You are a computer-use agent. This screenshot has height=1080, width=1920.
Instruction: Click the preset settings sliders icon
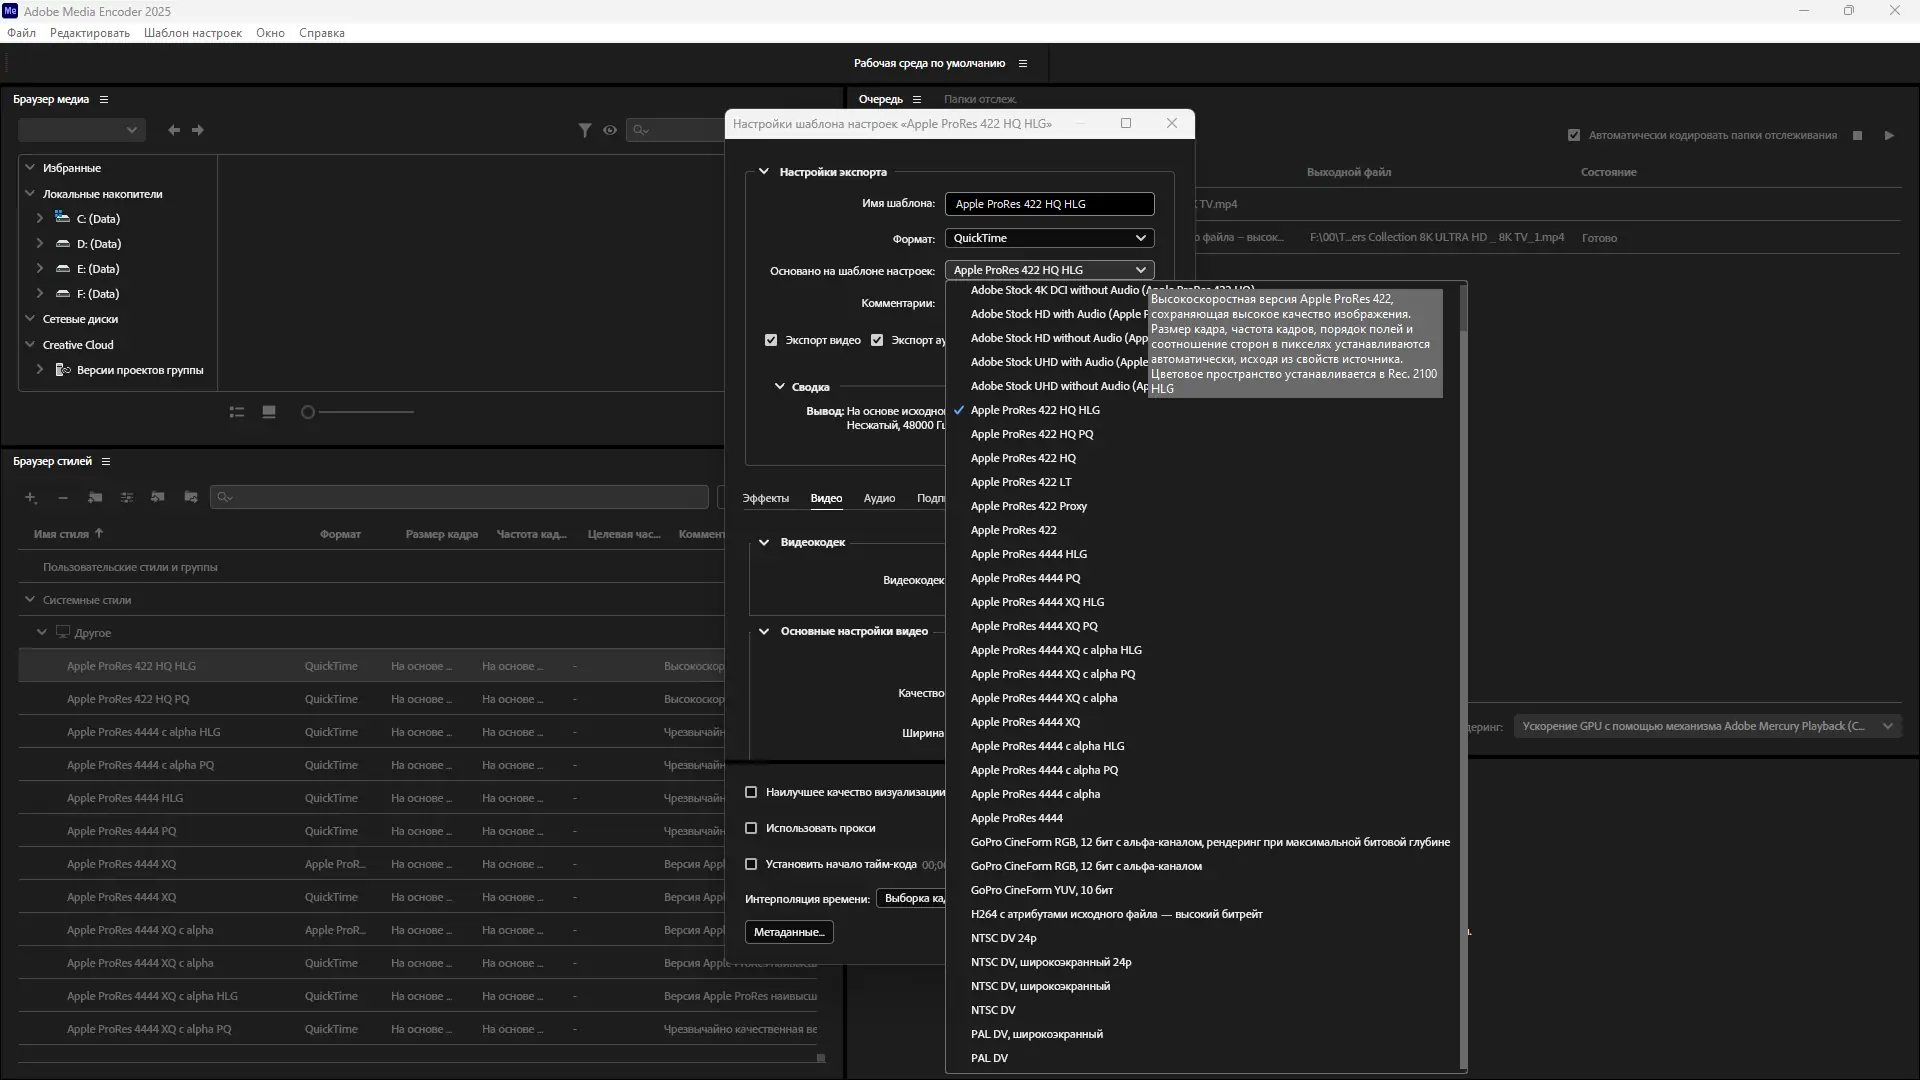tap(127, 497)
